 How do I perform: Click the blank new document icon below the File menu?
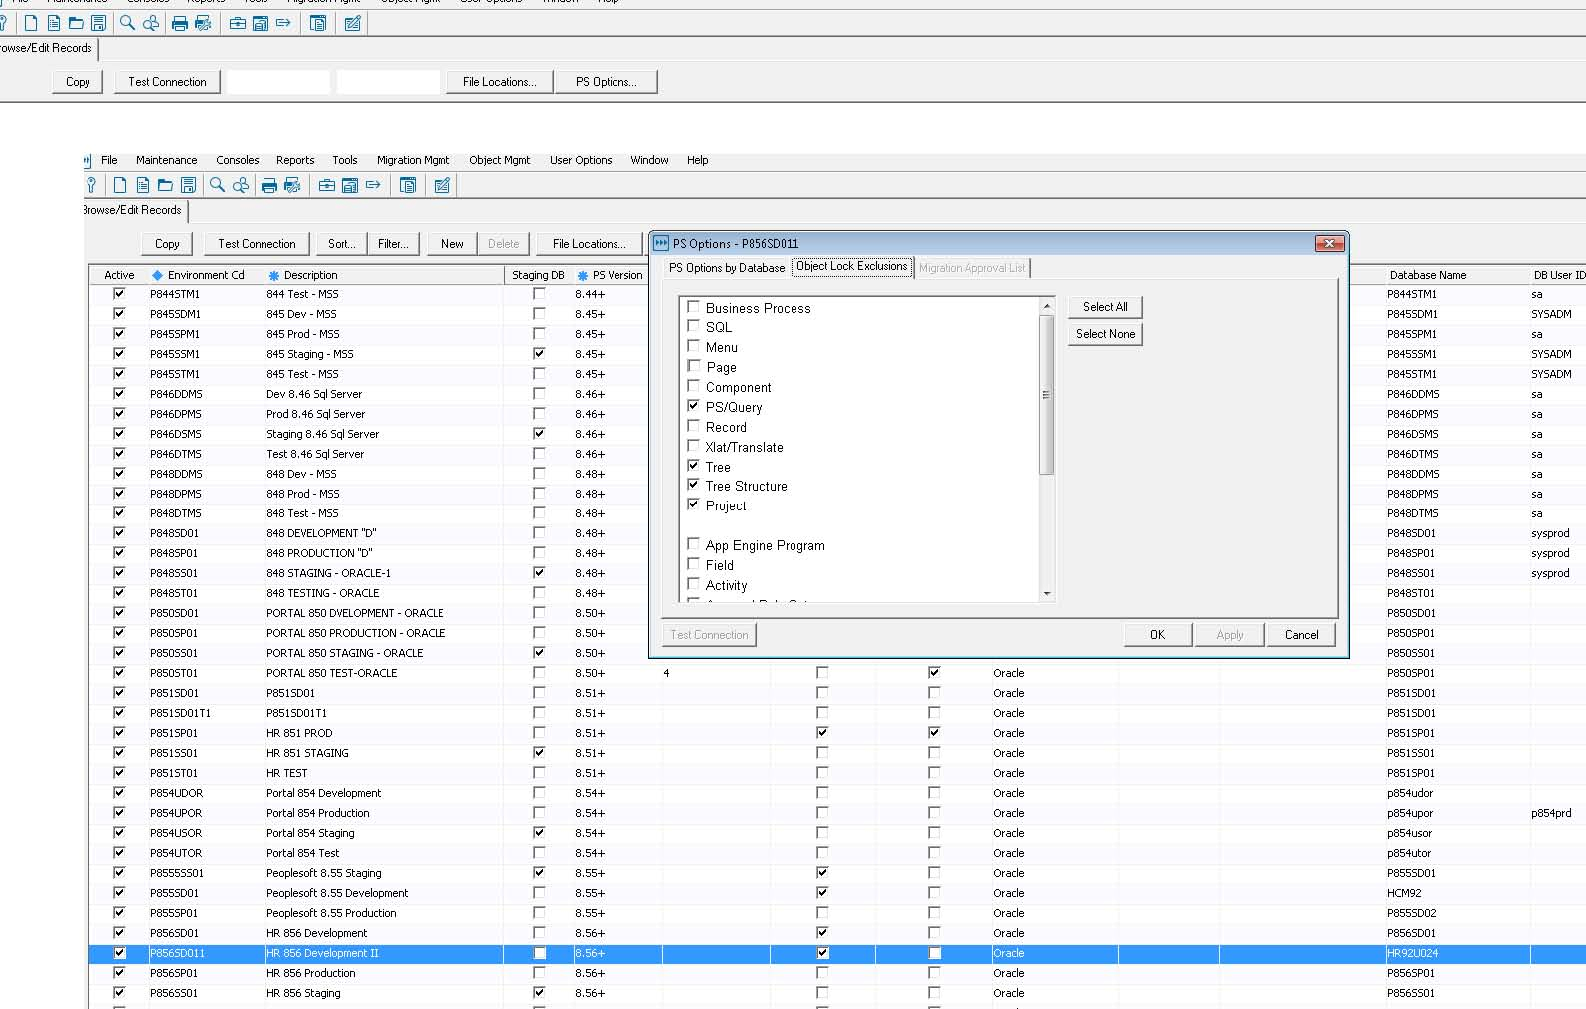pos(120,185)
